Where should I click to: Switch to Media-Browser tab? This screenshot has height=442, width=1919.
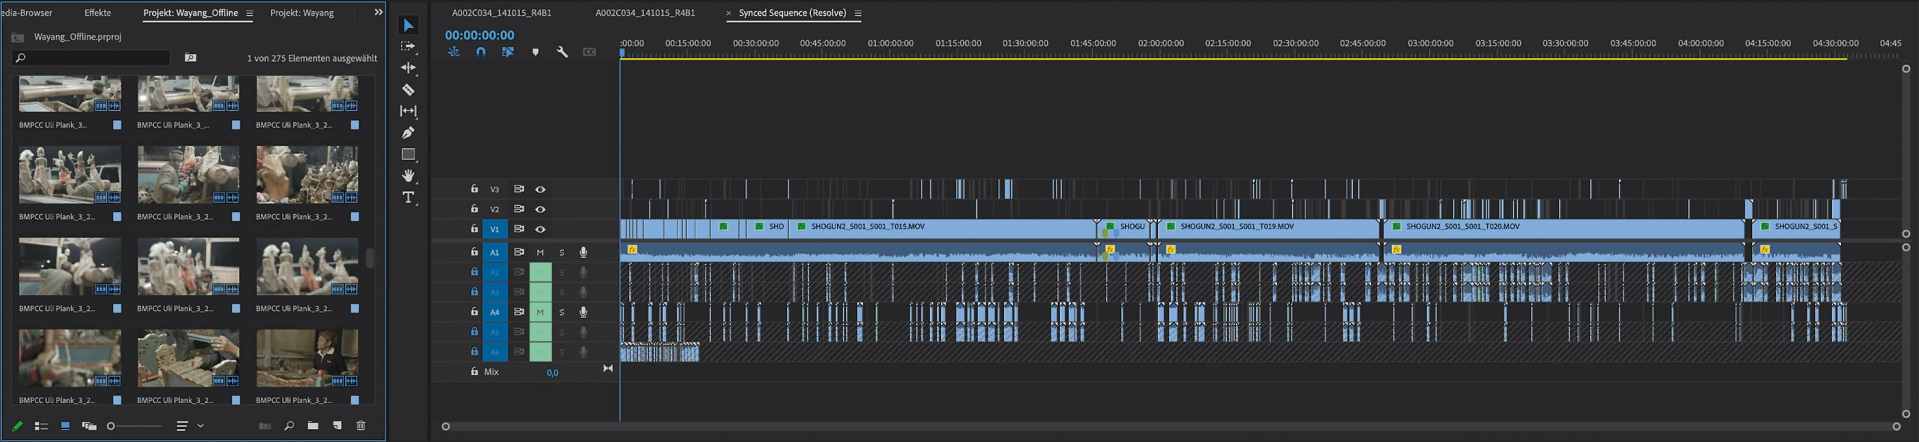pos(26,13)
